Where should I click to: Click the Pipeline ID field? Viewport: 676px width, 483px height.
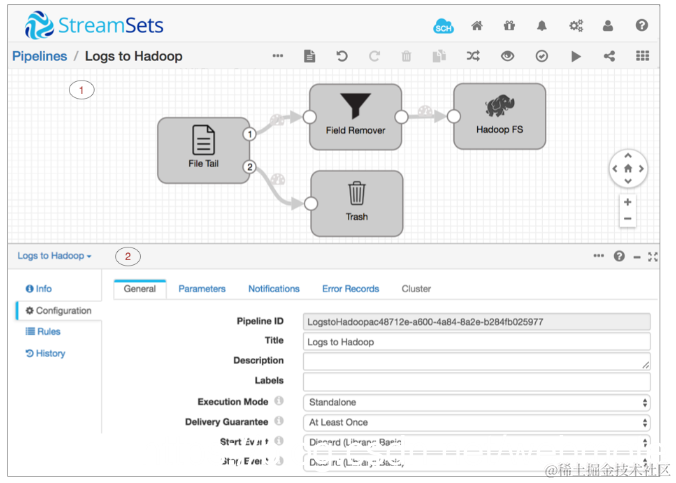coord(476,322)
